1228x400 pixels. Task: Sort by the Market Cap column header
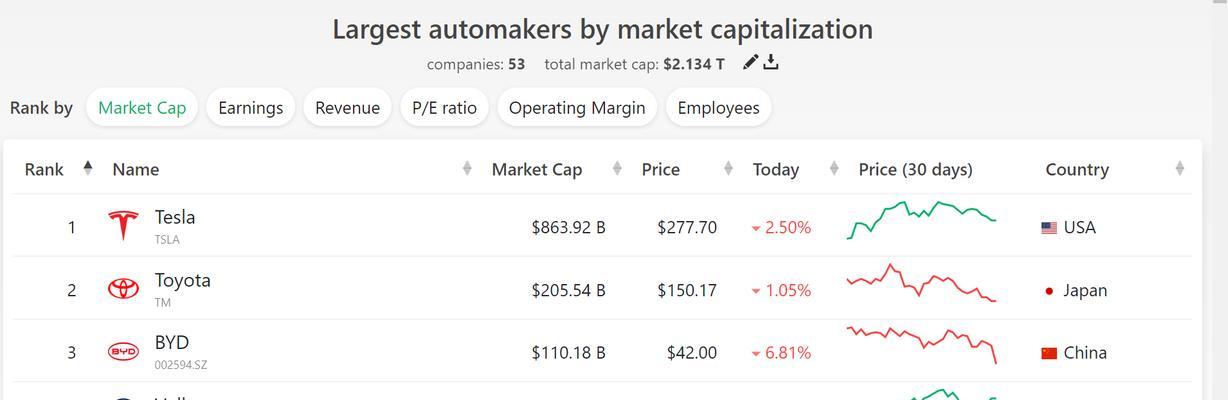point(536,169)
